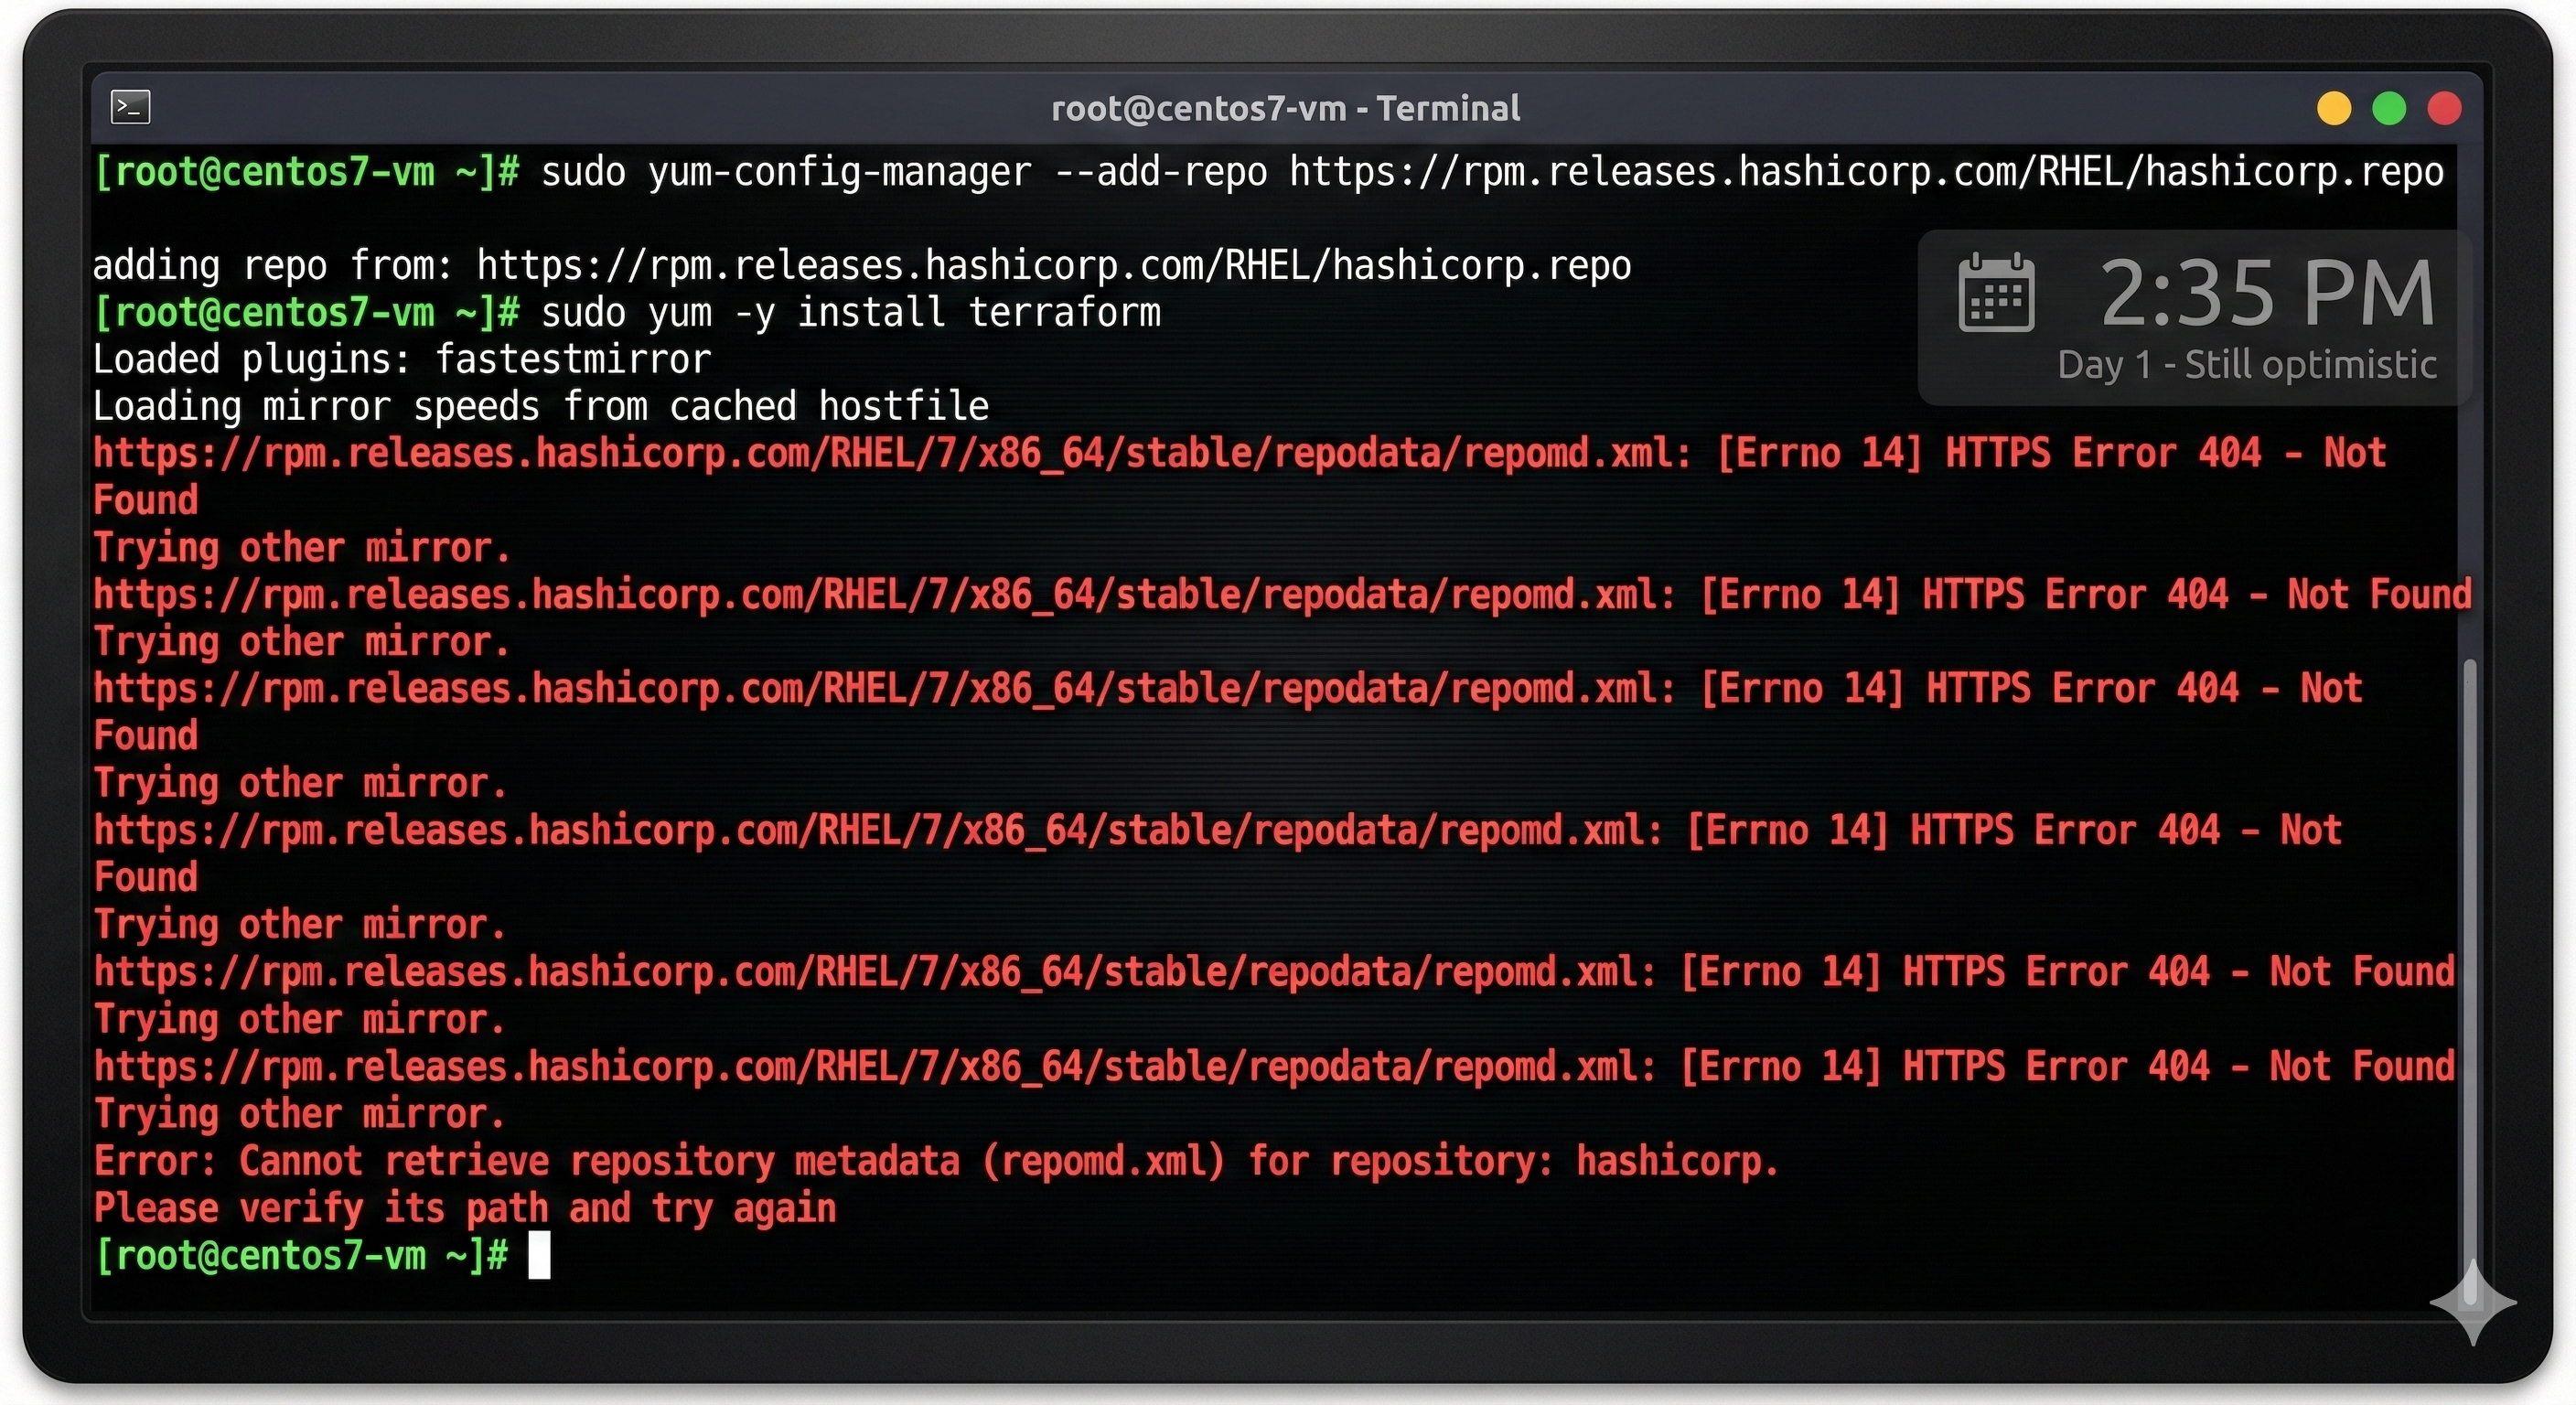Click the 'root@centos7-vm - Terminal' window title

tap(1285, 108)
